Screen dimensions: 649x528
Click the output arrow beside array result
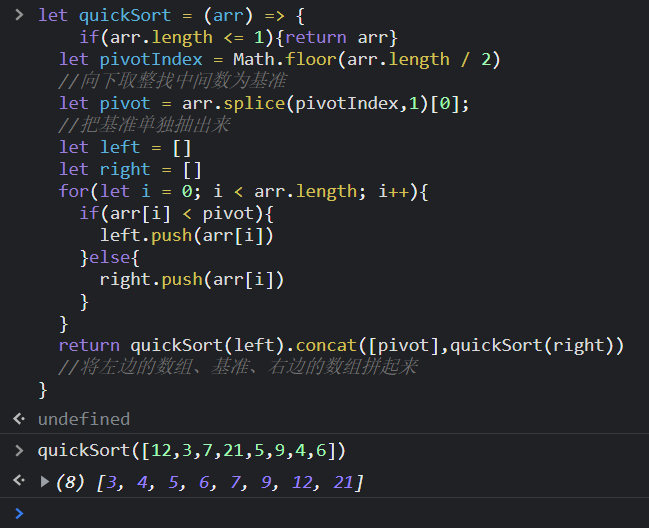tap(19, 480)
